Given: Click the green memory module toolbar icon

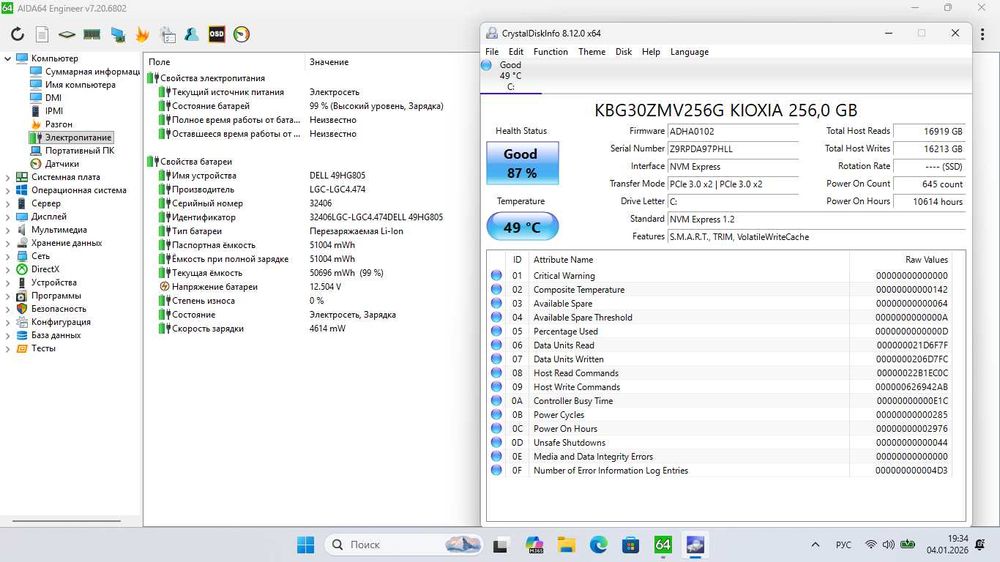Looking at the screenshot, I should (x=92, y=34).
